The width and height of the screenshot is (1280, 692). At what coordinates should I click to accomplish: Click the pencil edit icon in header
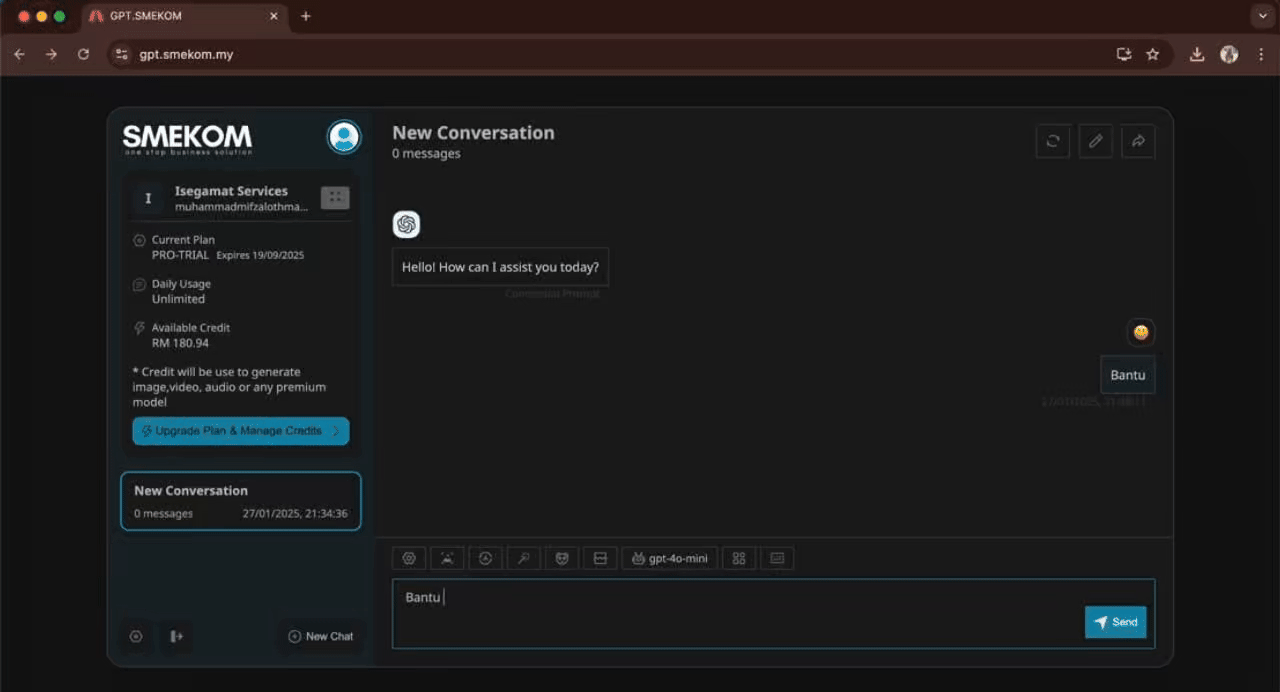pyautogui.click(x=1095, y=141)
